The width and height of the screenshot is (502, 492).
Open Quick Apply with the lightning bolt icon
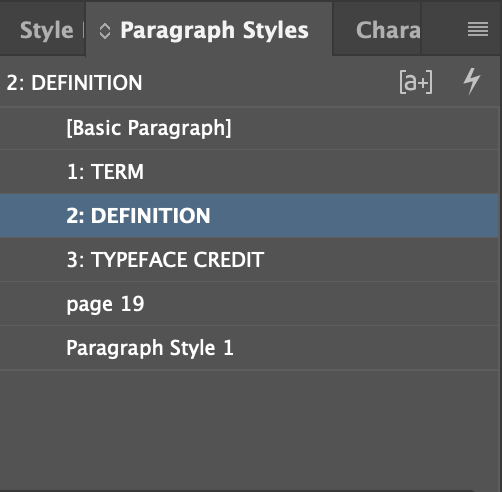(472, 81)
